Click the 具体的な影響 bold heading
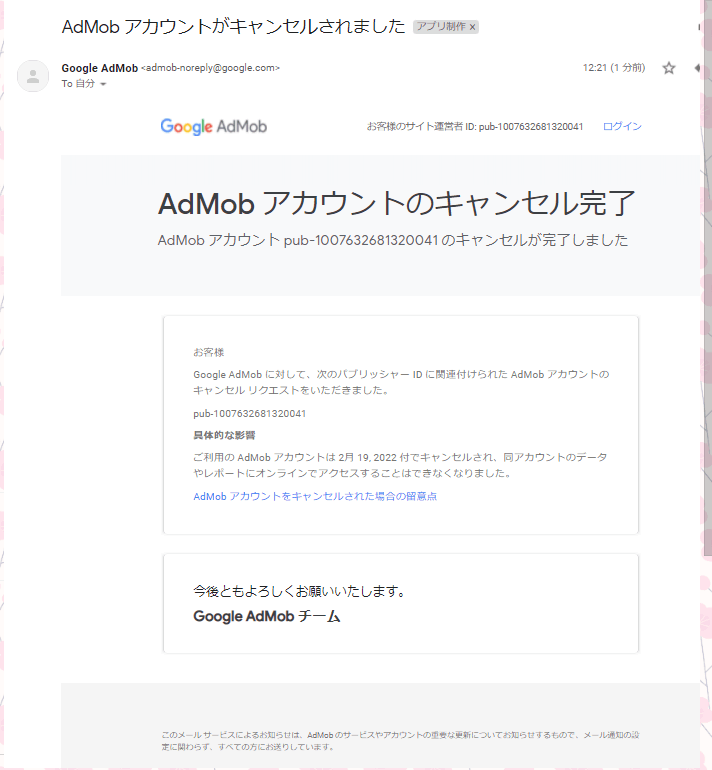The image size is (712, 770). [x=224, y=435]
